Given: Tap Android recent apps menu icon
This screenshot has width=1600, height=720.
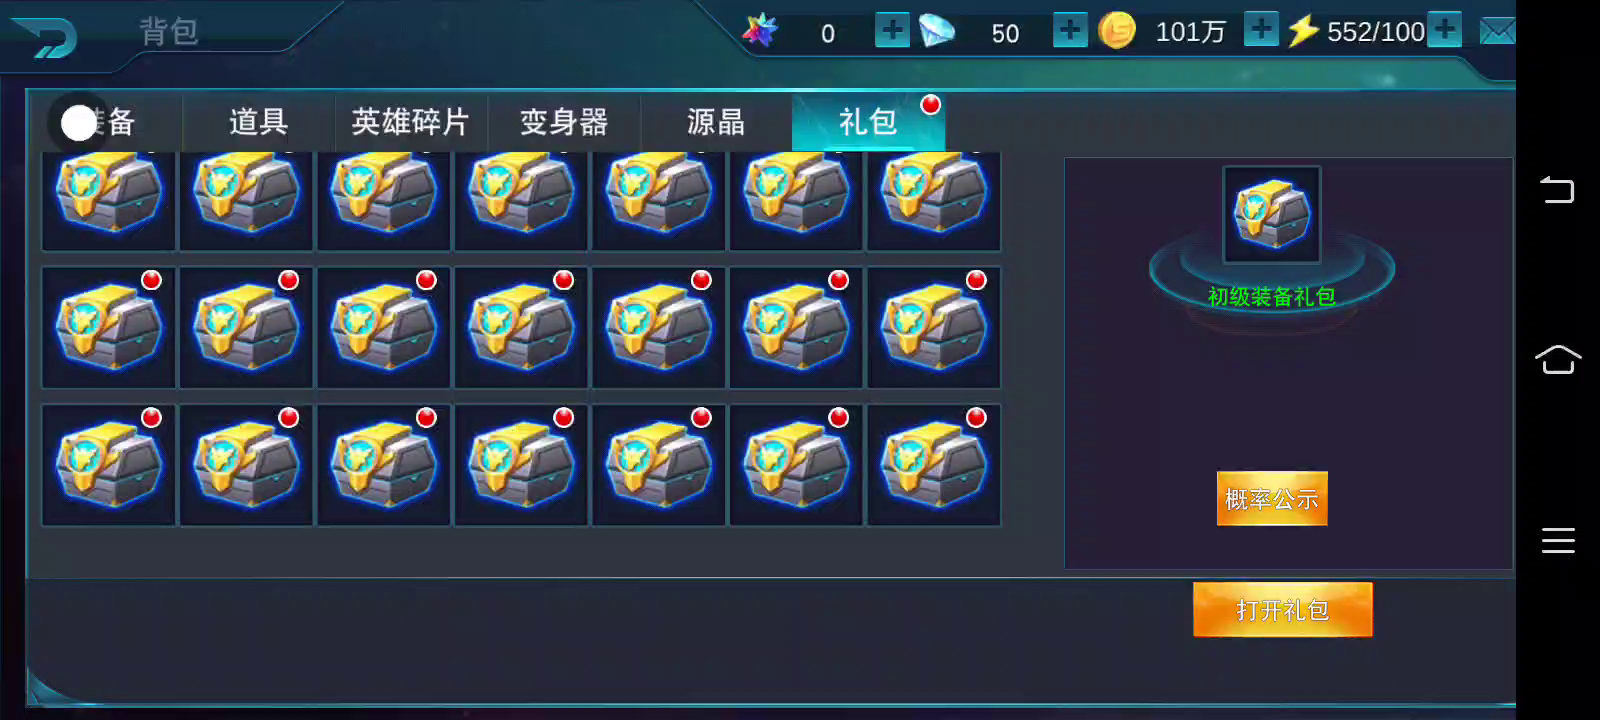Looking at the screenshot, I should pyautogui.click(x=1558, y=540).
